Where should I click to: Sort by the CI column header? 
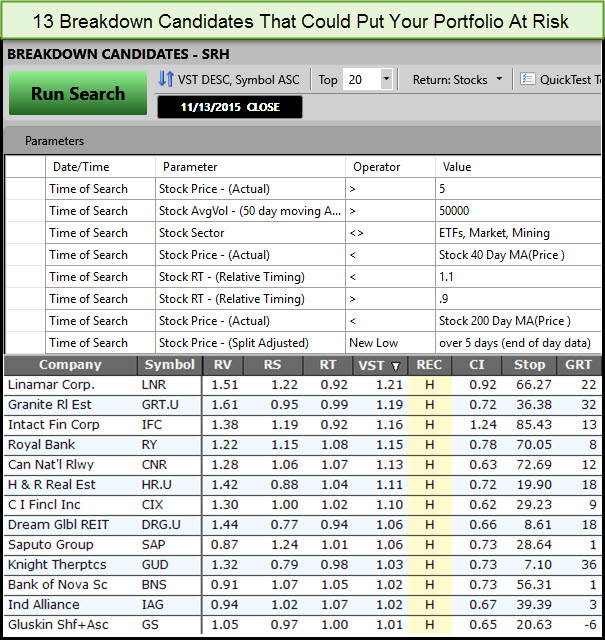coord(477,365)
